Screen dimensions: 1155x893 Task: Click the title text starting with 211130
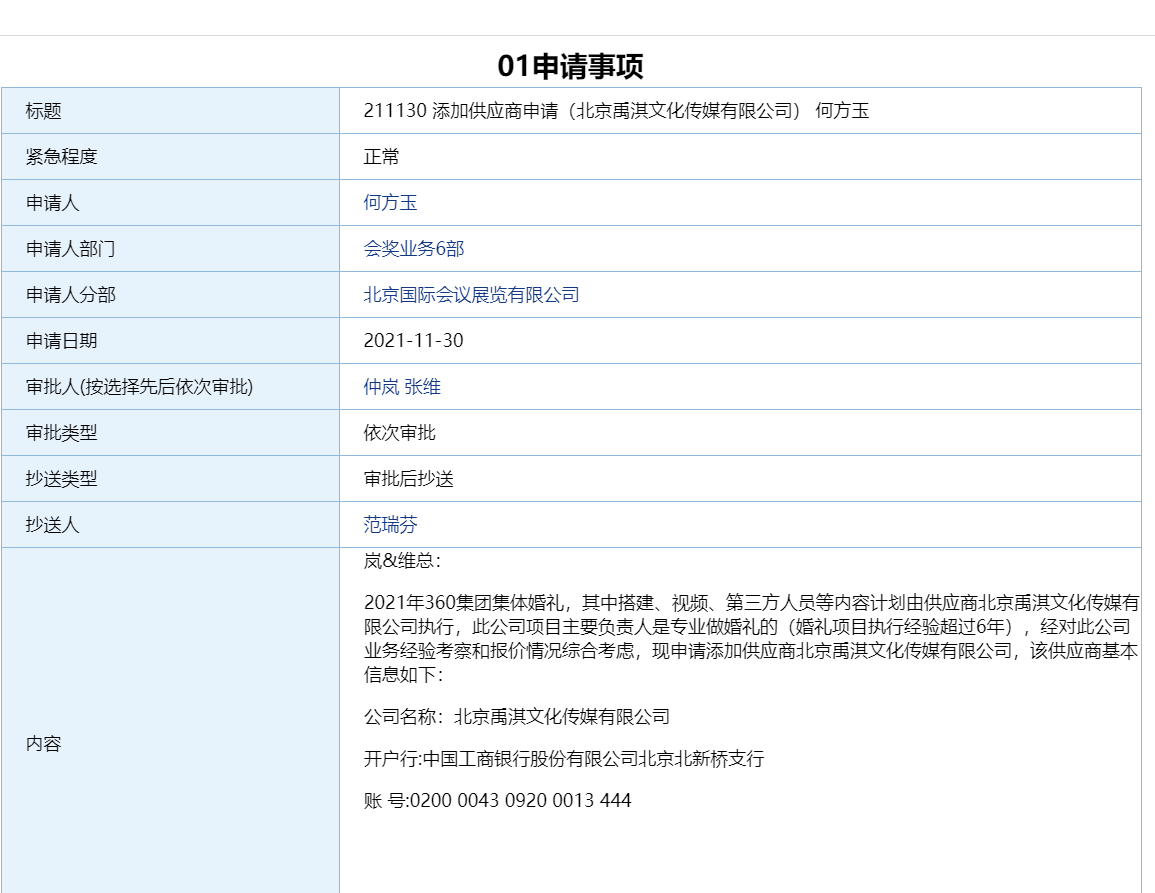click(616, 111)
